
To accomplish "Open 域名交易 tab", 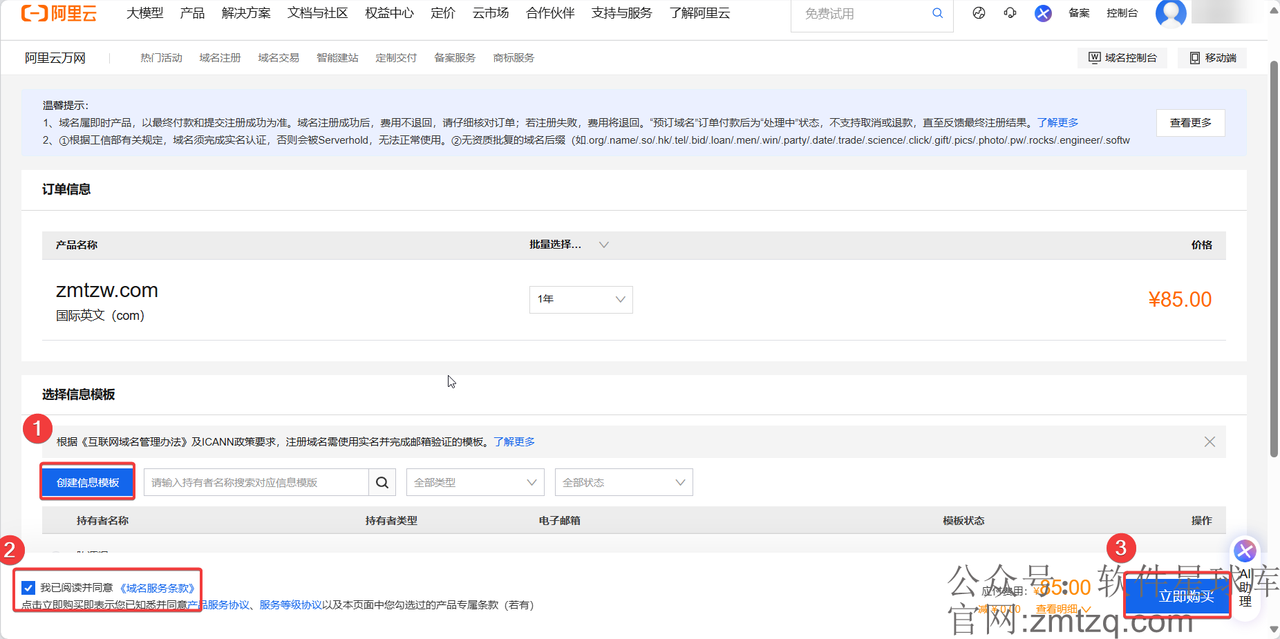I will coord(278,58).
